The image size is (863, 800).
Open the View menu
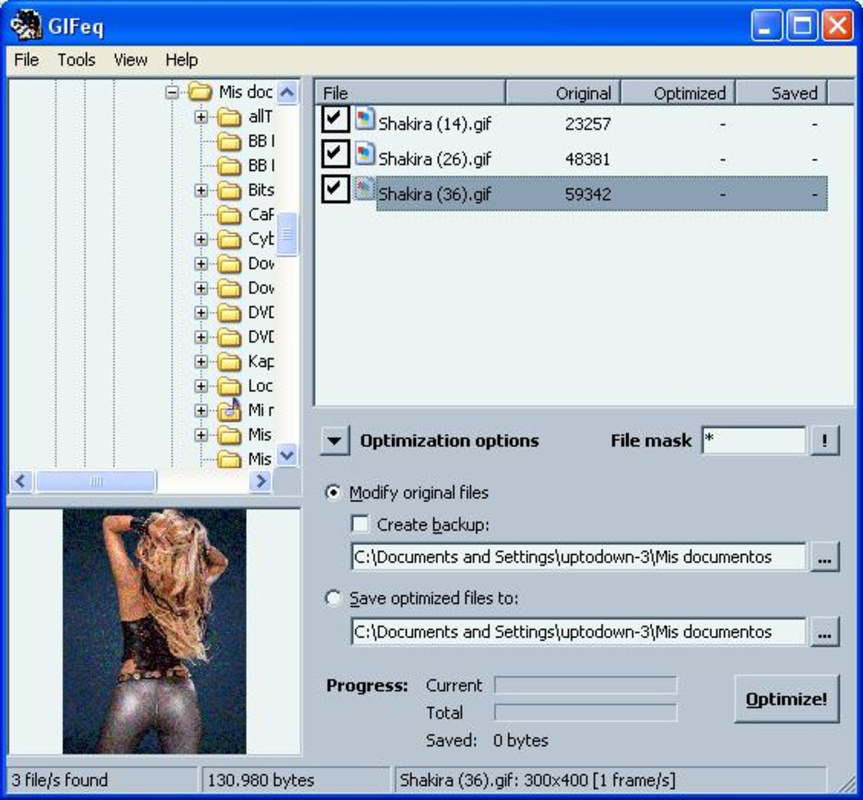pos(130,59)
